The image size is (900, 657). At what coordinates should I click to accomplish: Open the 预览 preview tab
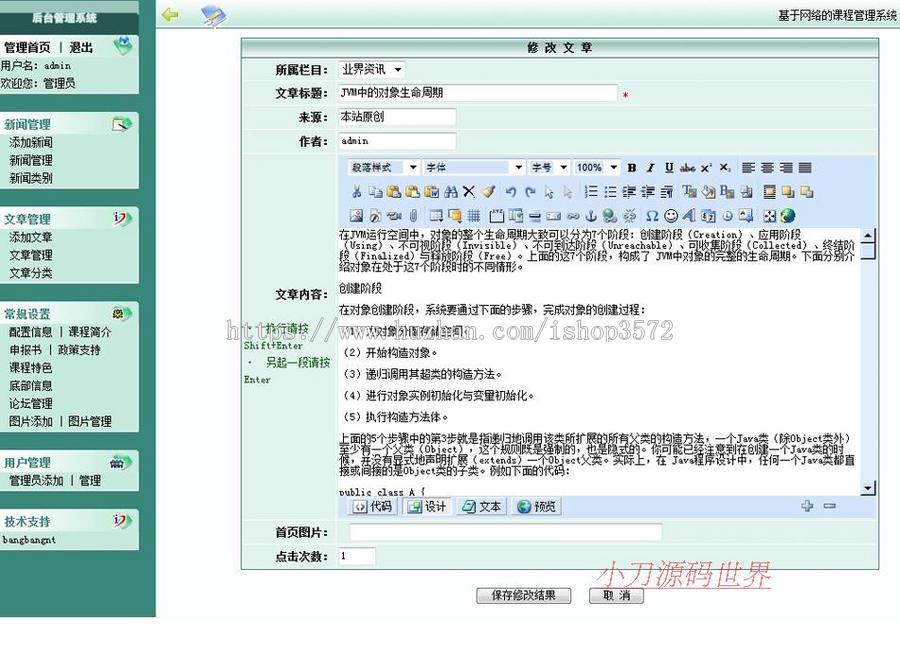coord(534,506)
